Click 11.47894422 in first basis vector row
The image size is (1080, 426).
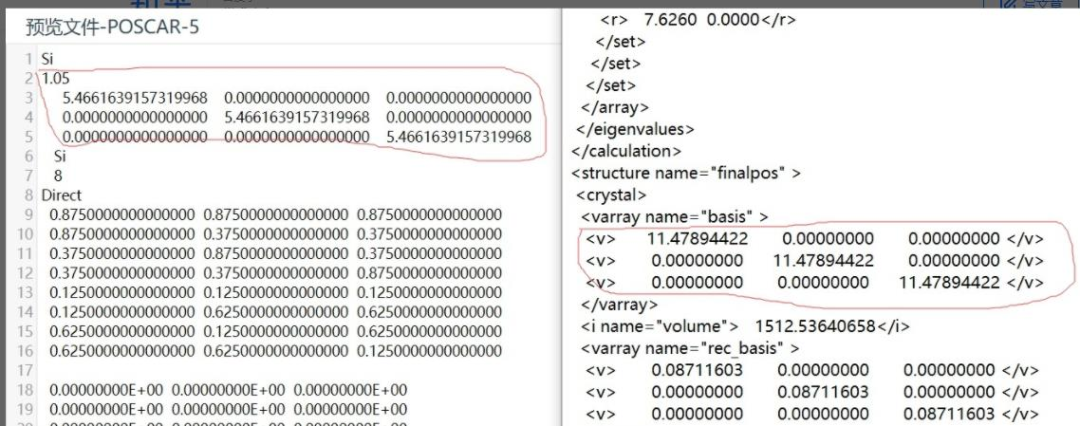click(x=697, y=239)
